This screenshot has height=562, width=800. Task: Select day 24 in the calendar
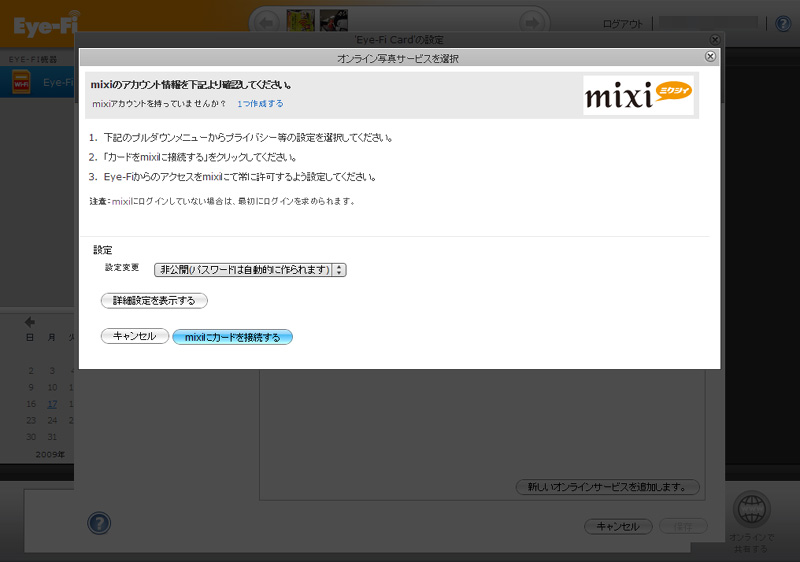click(52, 421)
